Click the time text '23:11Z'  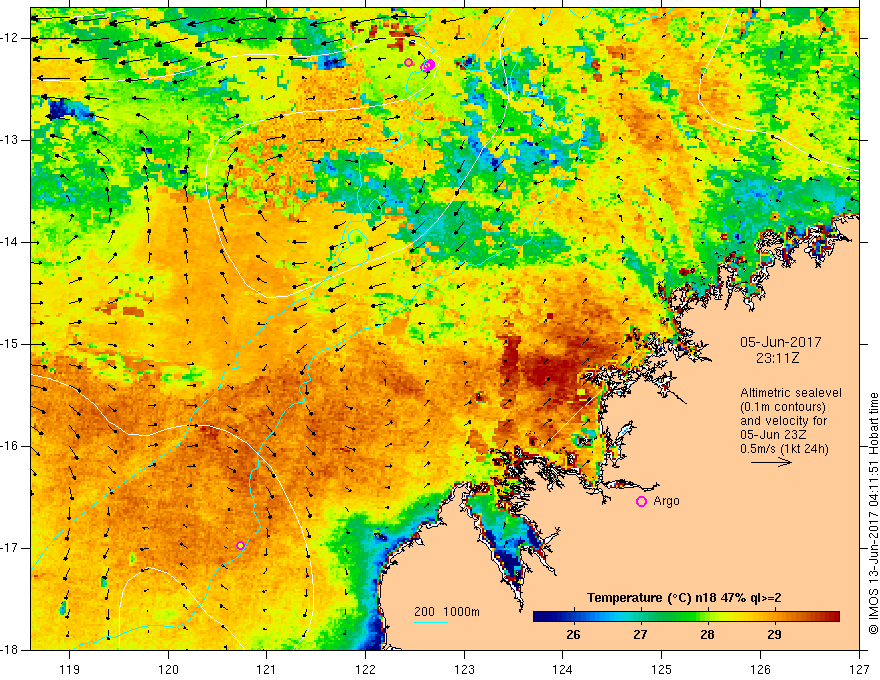point(777,358)
